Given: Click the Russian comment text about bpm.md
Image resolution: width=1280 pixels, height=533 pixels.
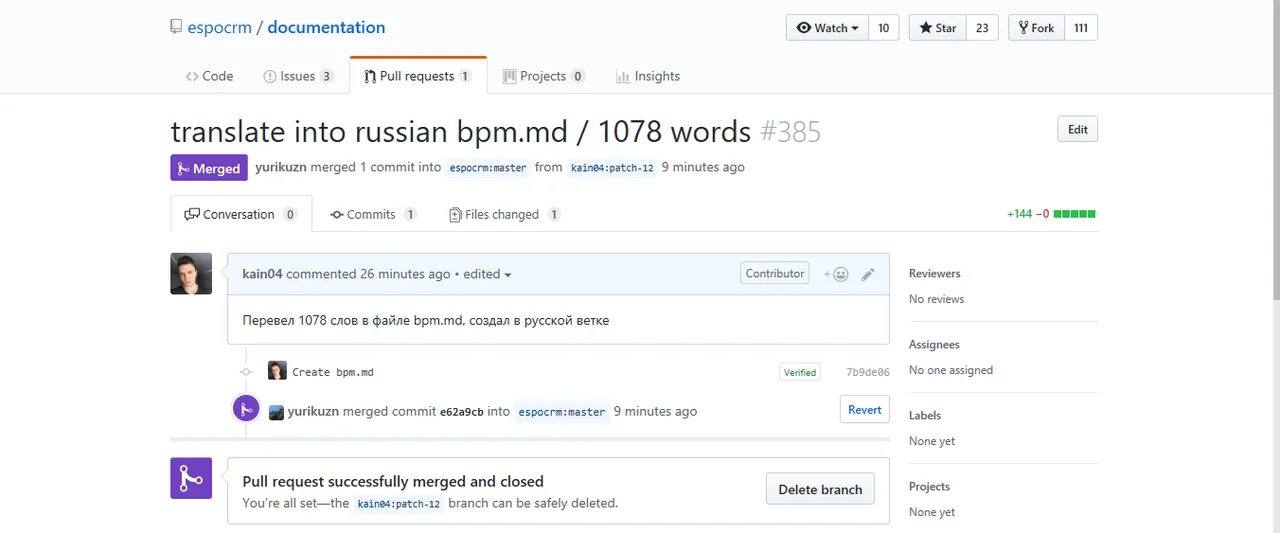Looking at the screenshot, I should click(x=426, y=320).
